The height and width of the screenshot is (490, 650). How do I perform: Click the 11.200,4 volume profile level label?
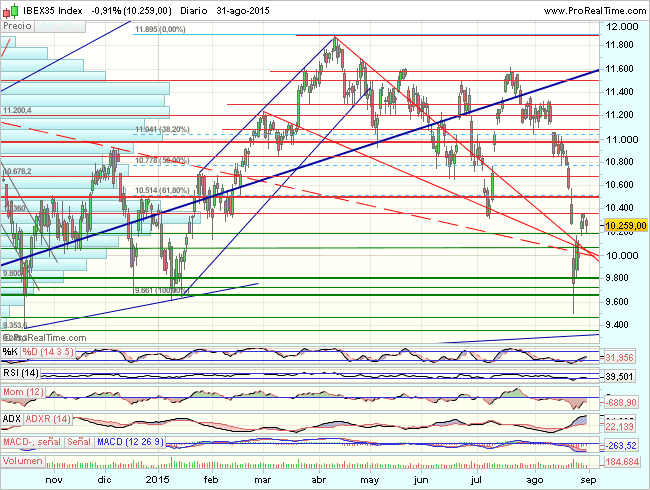click(x=17, y=110)
